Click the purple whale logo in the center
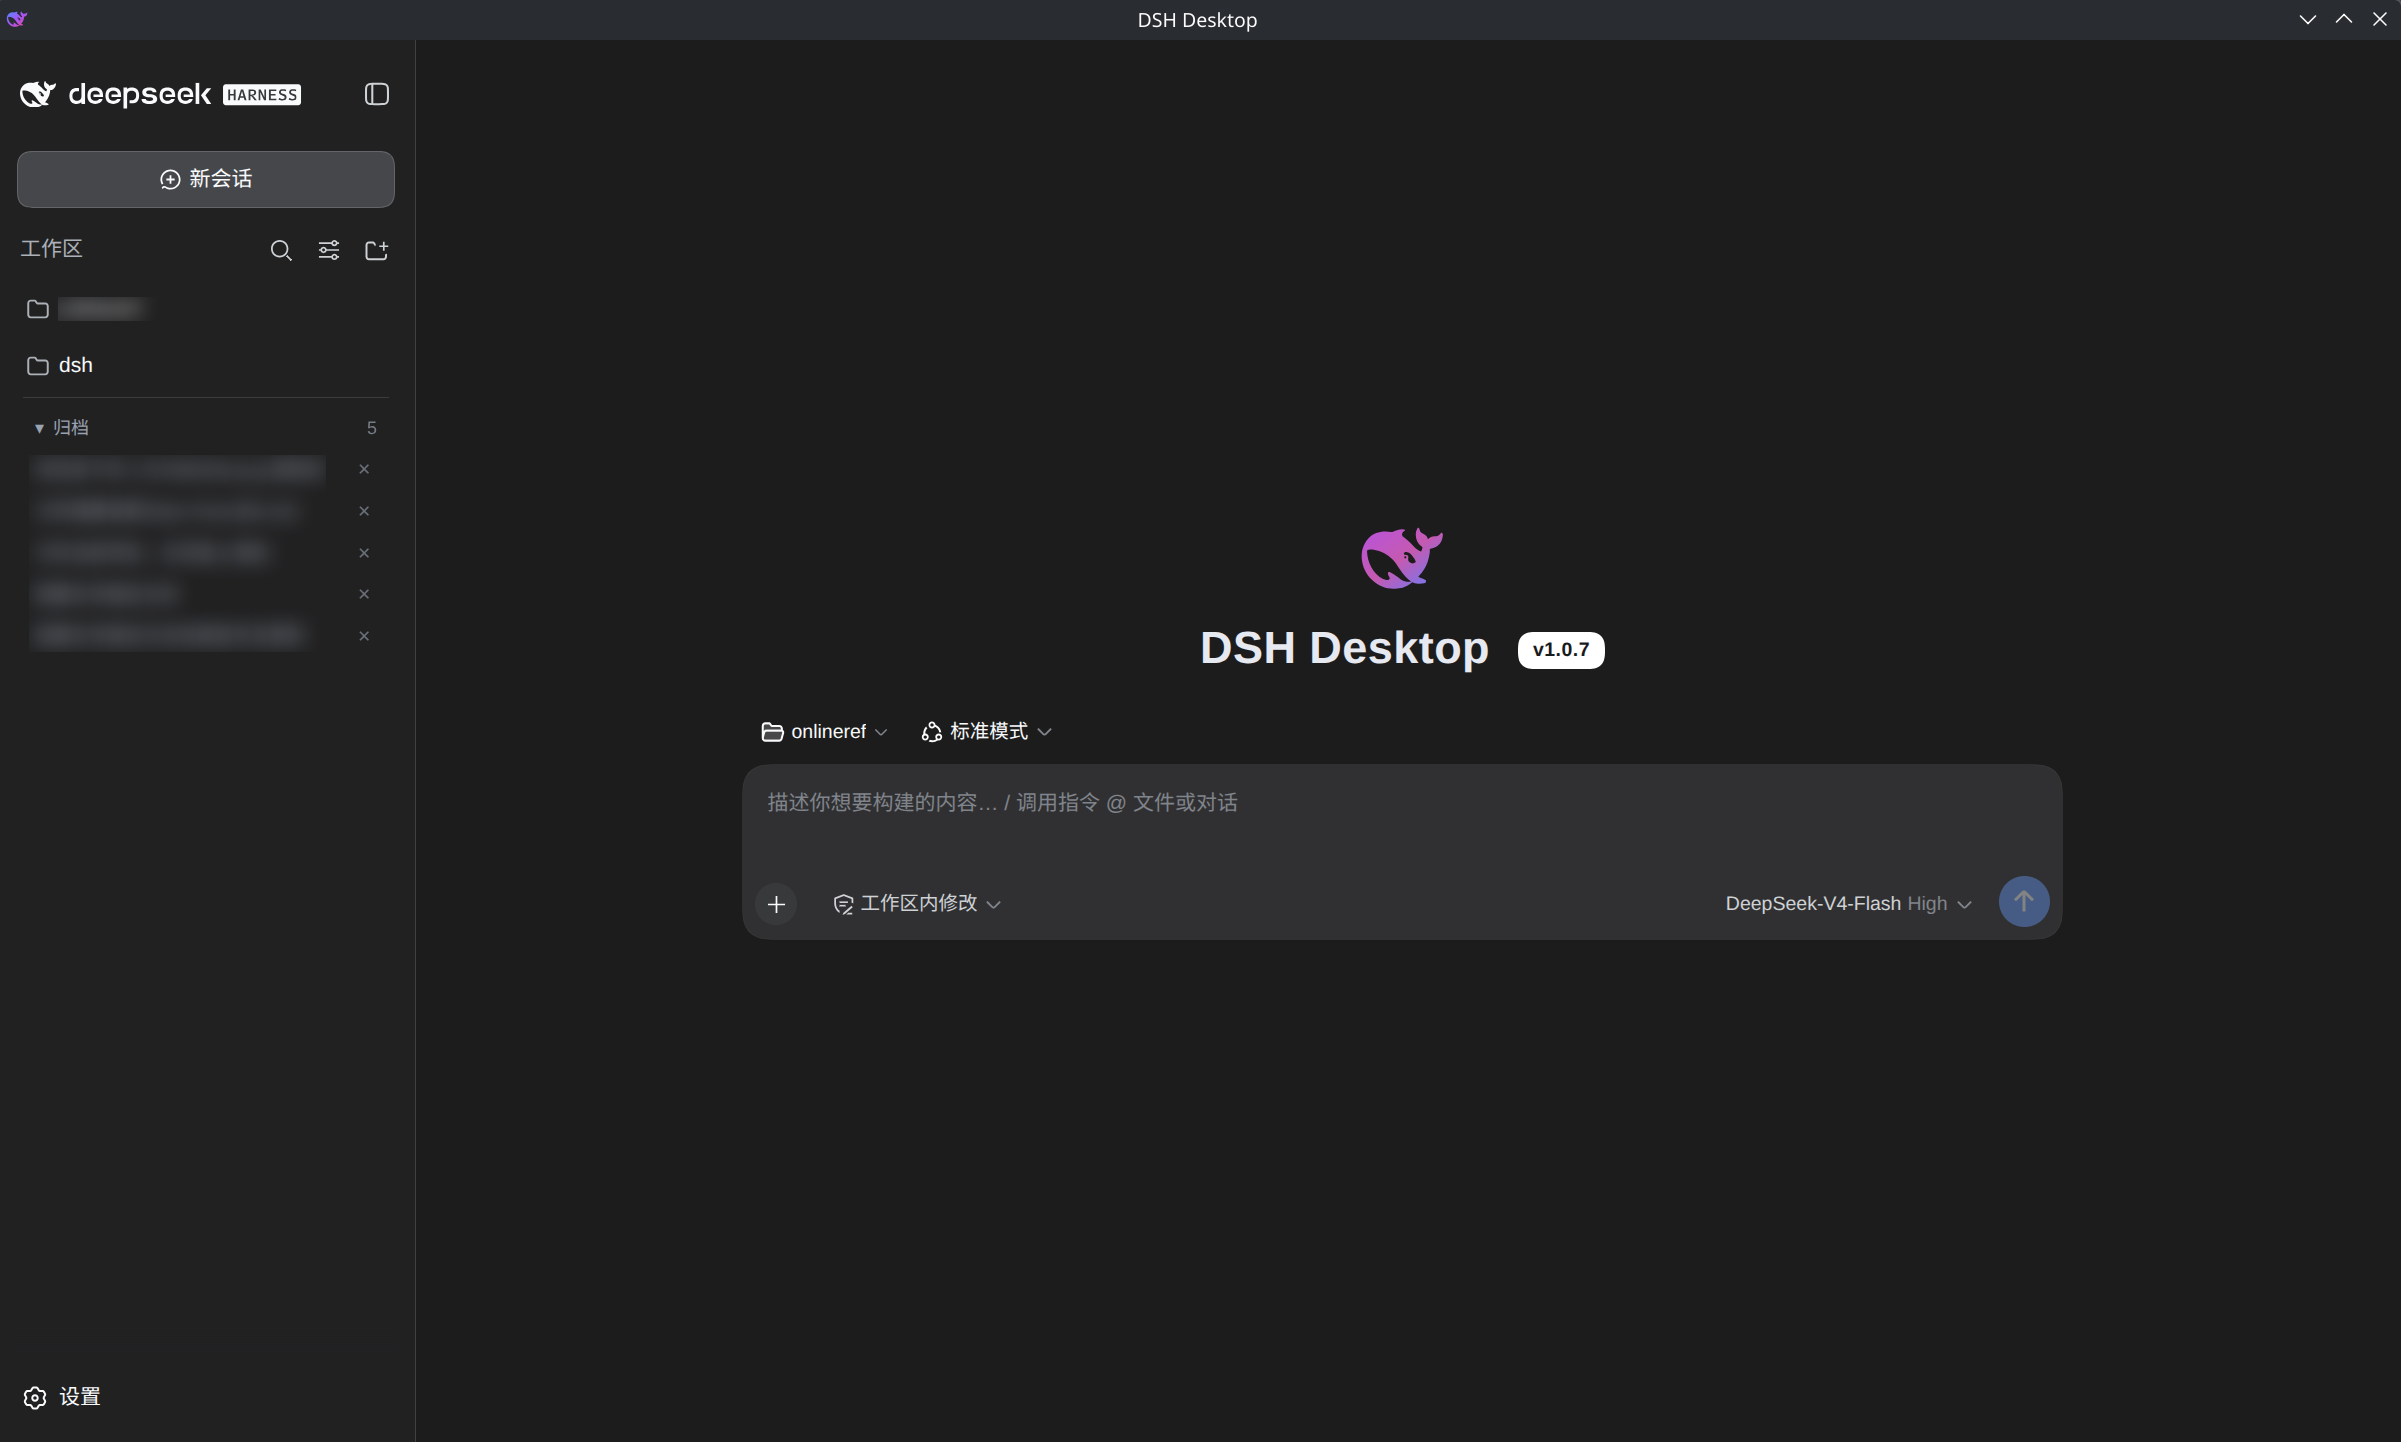 [x=1401, y=558]
